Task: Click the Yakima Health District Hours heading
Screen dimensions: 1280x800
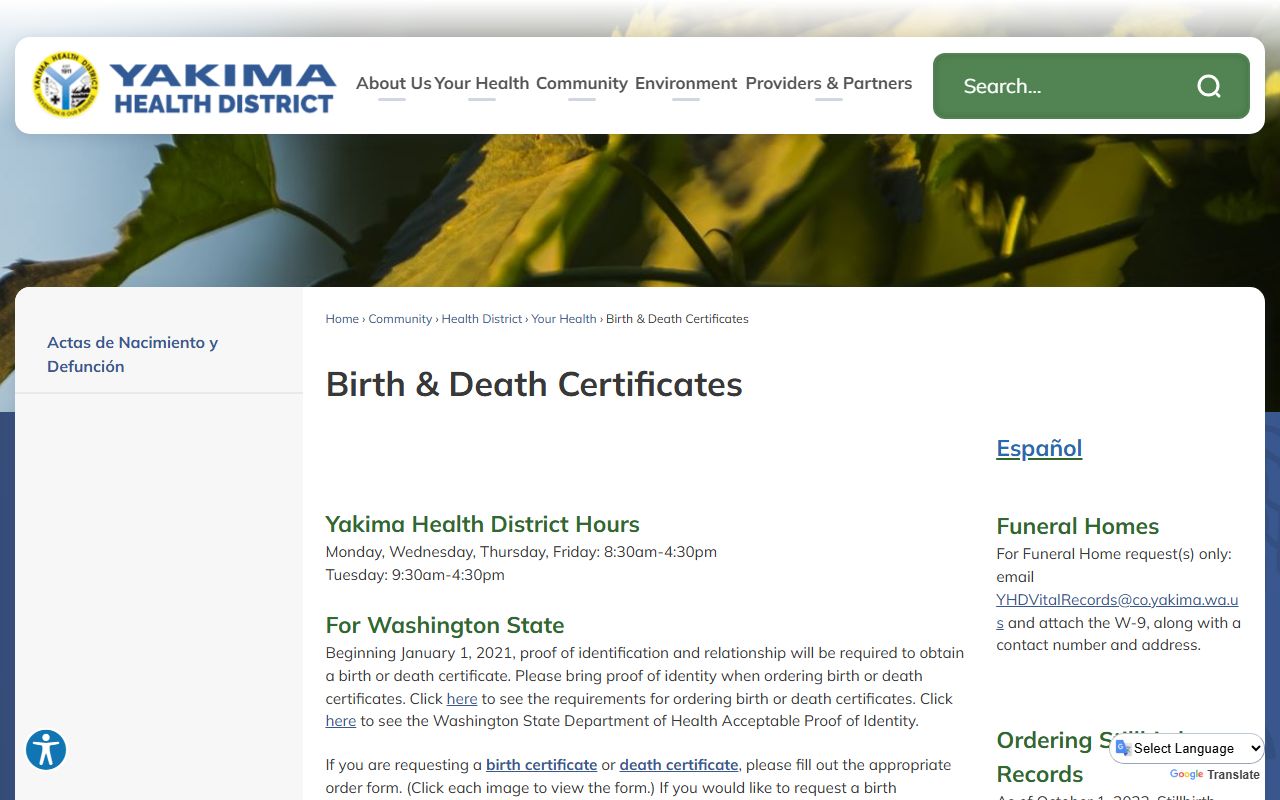Action: coord(482,524)
